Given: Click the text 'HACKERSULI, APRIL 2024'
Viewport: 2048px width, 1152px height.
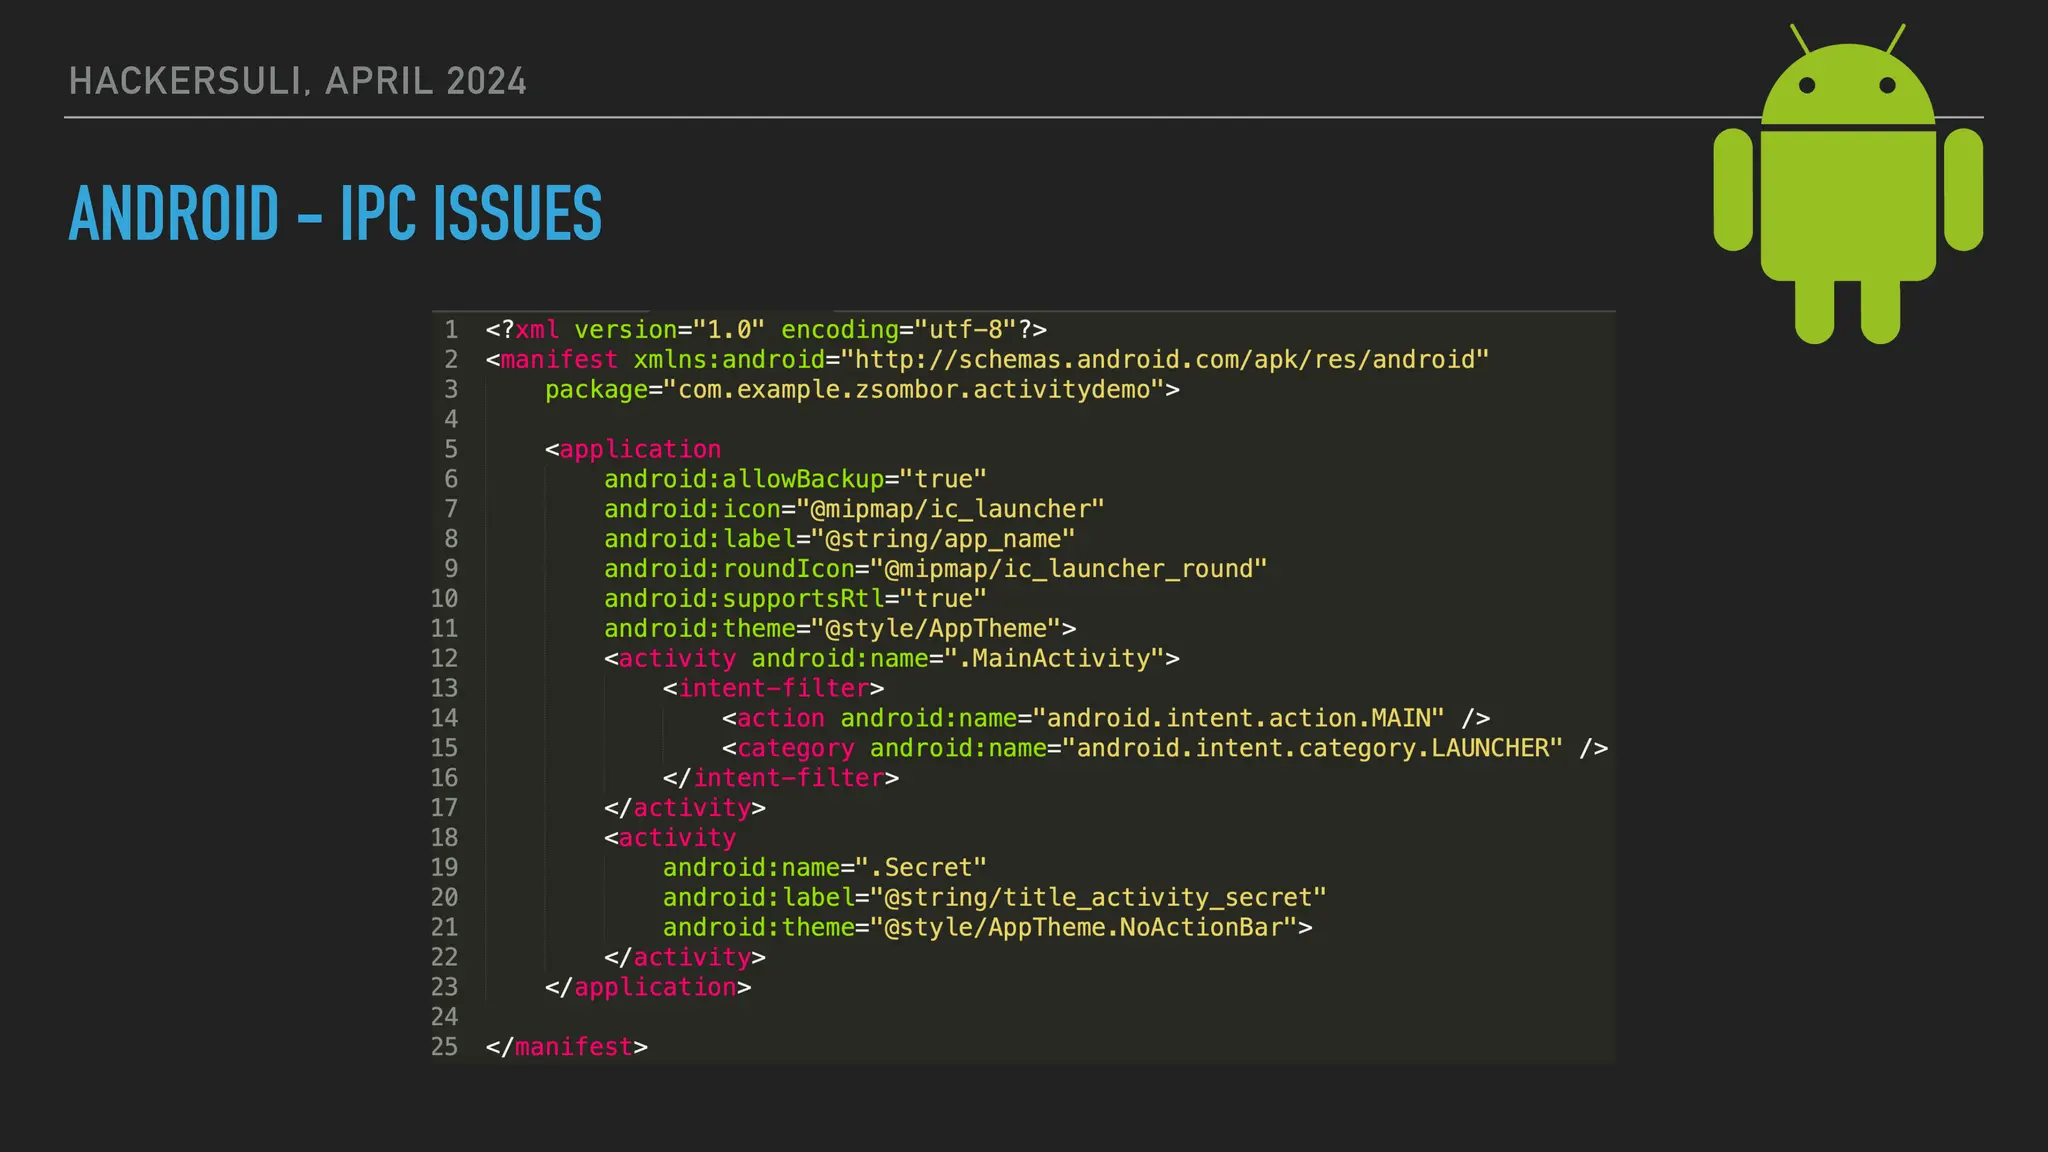Looking at the screenshot, I should [297, 81].
